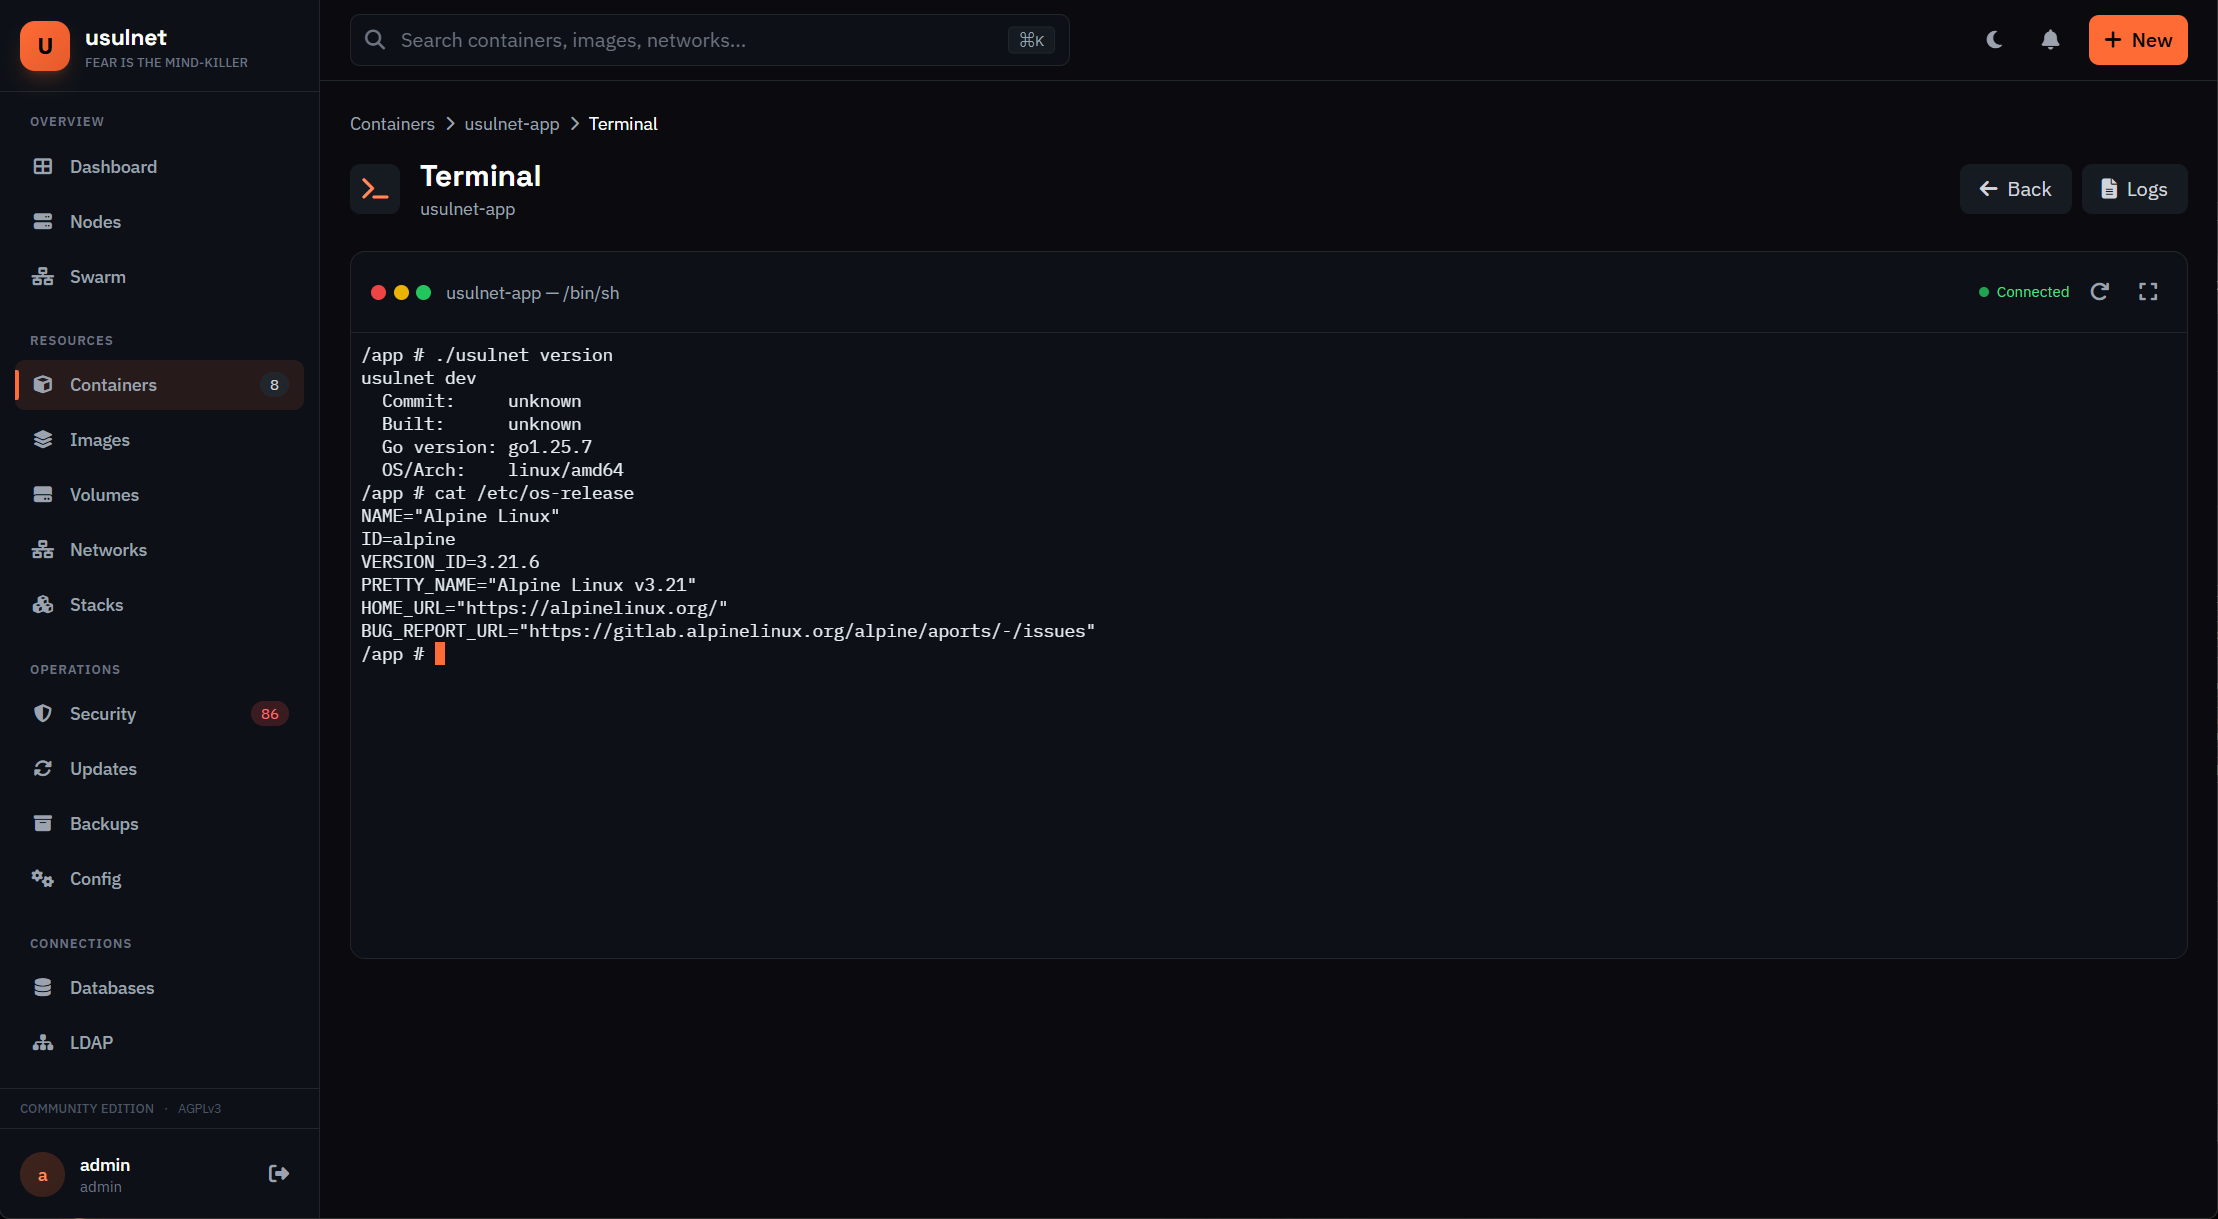Open the Dashboard overview
Screen dimensions: 2218x1219
(112, 167)
